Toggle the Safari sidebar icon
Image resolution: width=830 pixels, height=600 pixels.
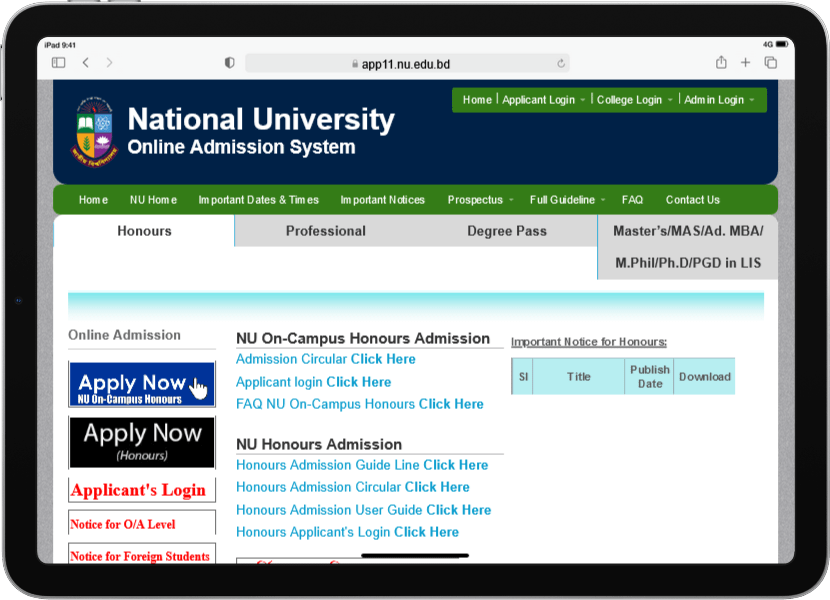(x=58, y=62)
